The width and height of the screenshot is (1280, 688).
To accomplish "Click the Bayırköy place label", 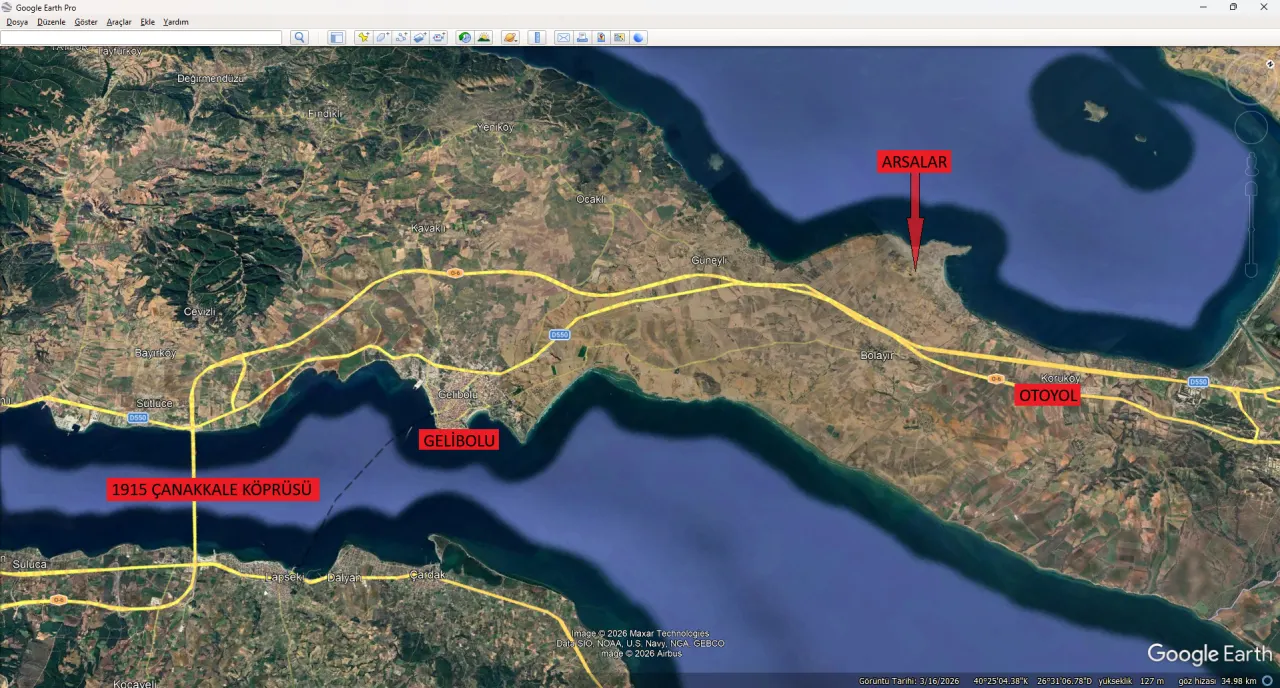I will pyautogui.click(x=155, y=353).
